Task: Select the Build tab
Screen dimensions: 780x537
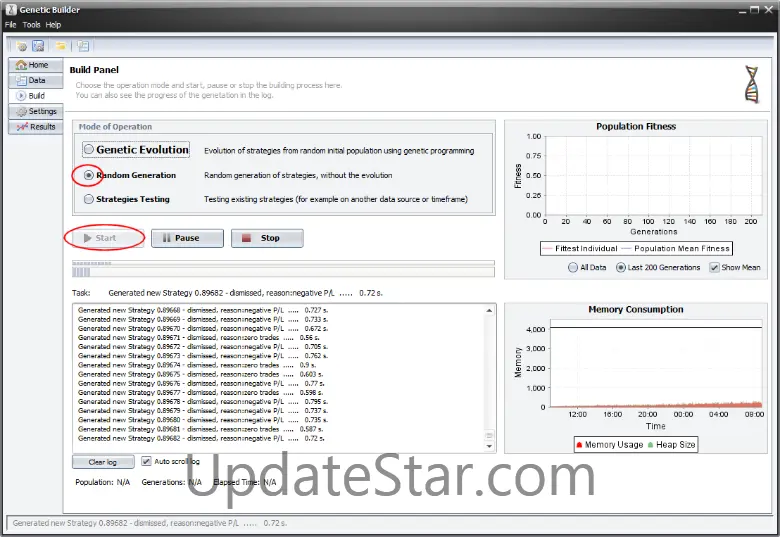Action: coord(36,95)
